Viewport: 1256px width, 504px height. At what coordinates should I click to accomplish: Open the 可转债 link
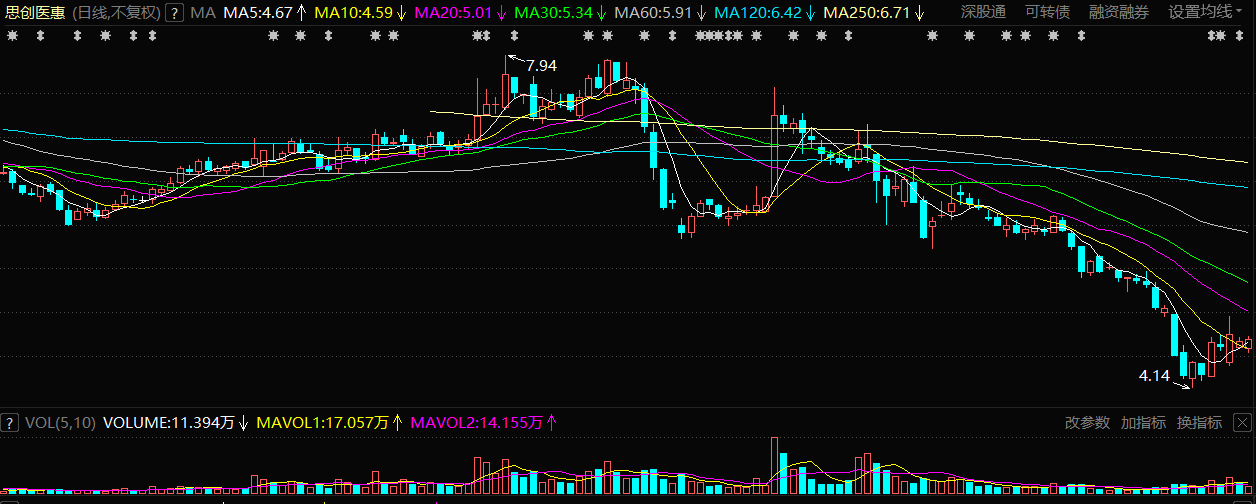[1047, 13]
